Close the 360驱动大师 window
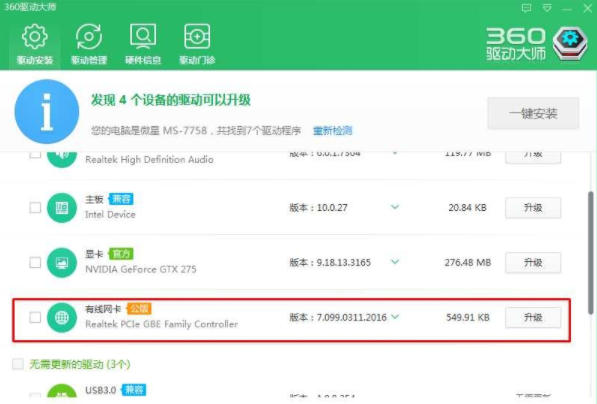Screen dimensions: 597x404 pos(587,8)
